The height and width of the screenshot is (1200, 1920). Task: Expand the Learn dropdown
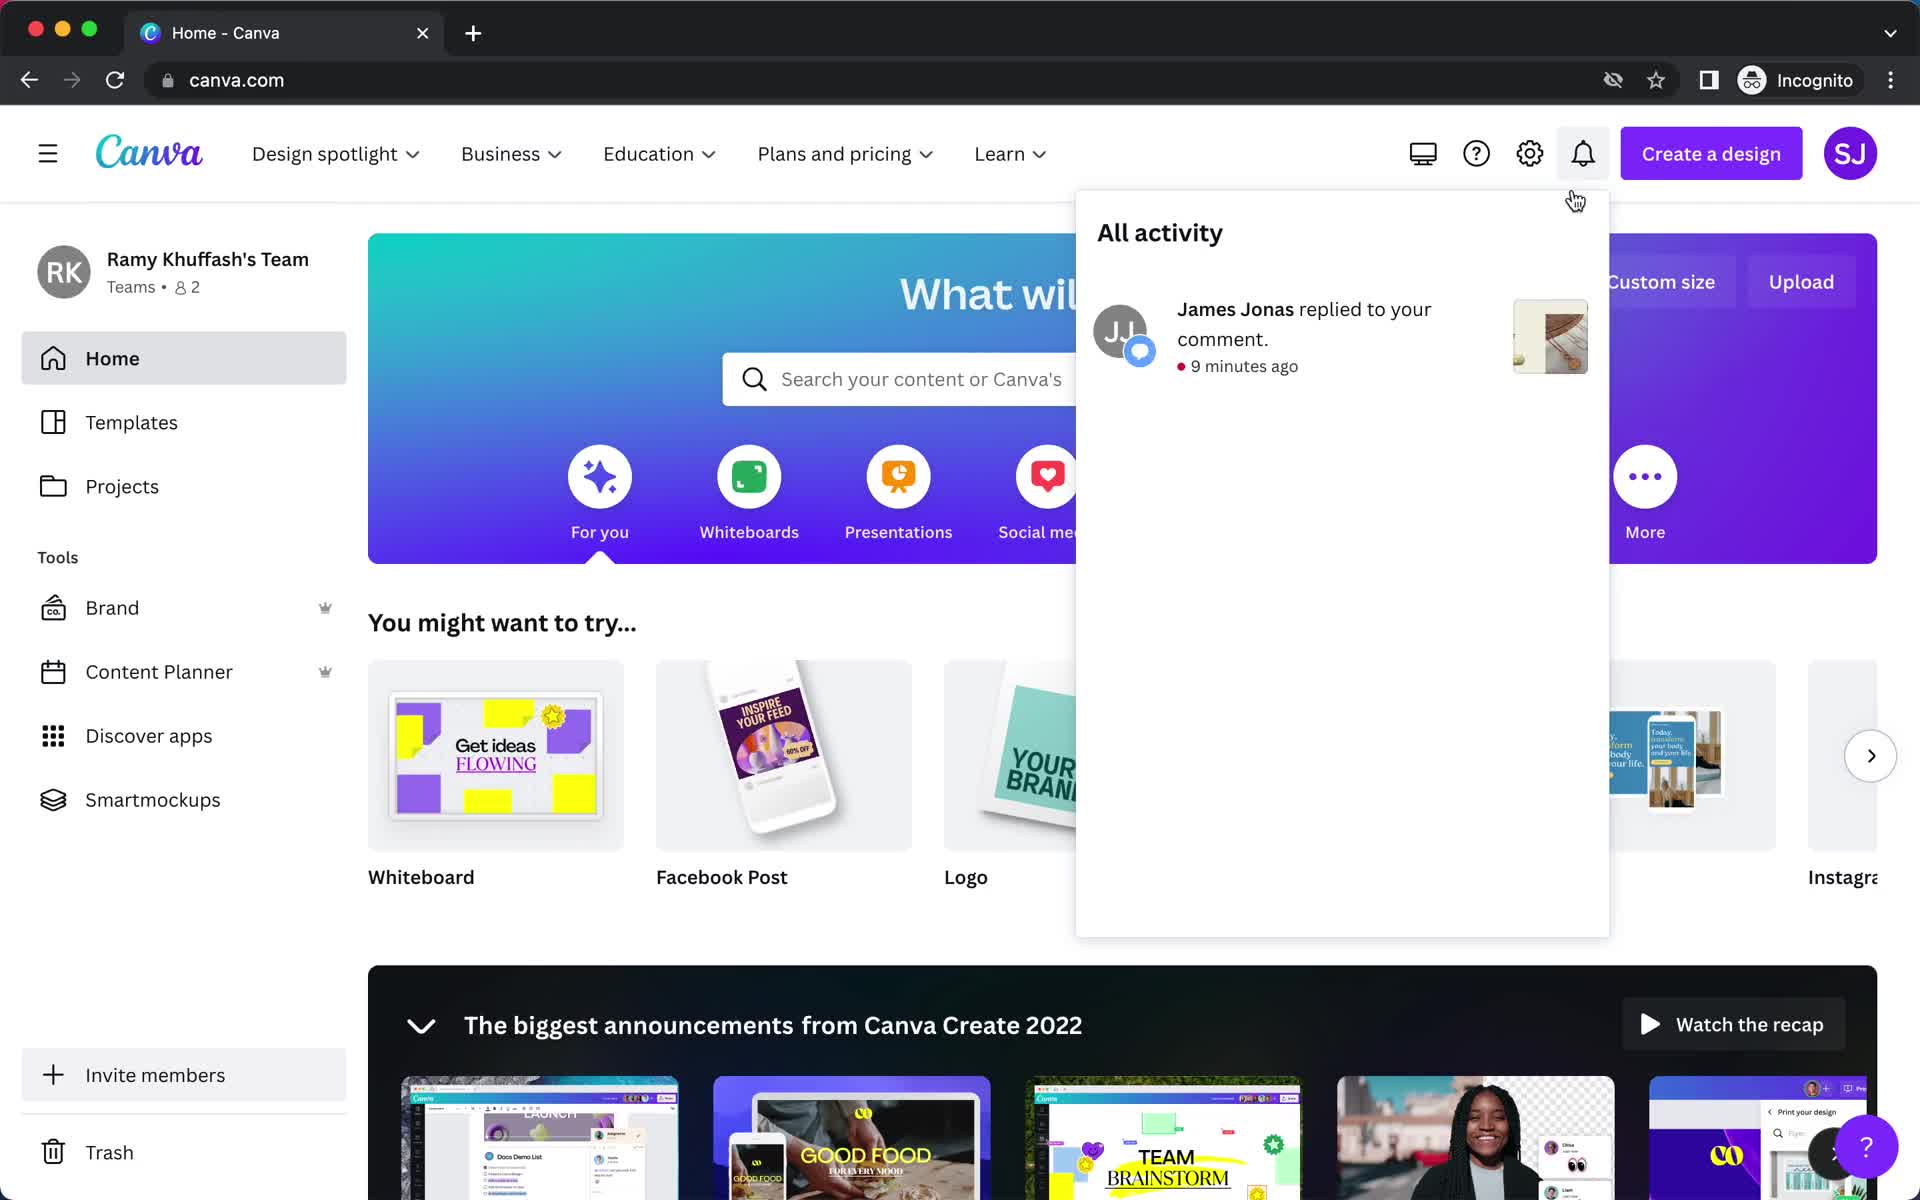click(x=1010, y=154)
